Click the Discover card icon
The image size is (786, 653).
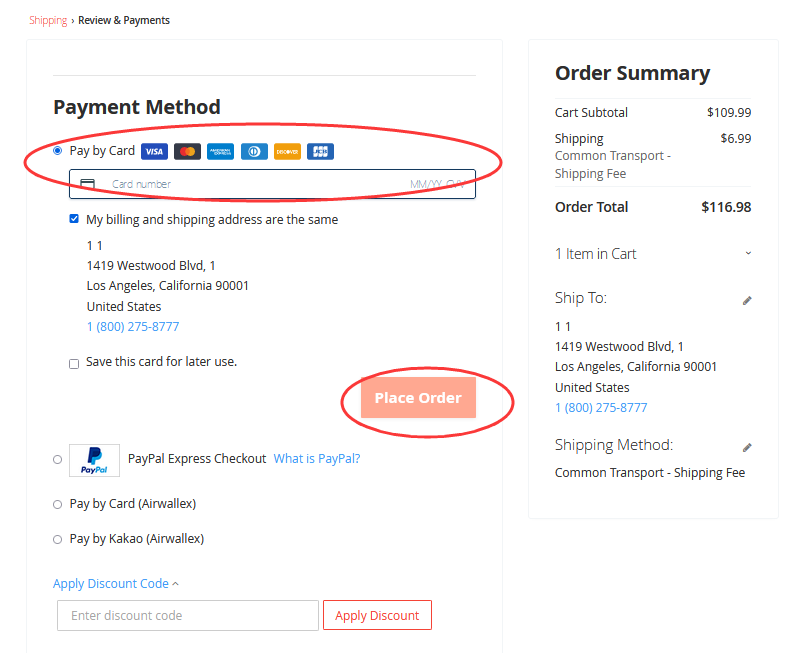(287, 151)
